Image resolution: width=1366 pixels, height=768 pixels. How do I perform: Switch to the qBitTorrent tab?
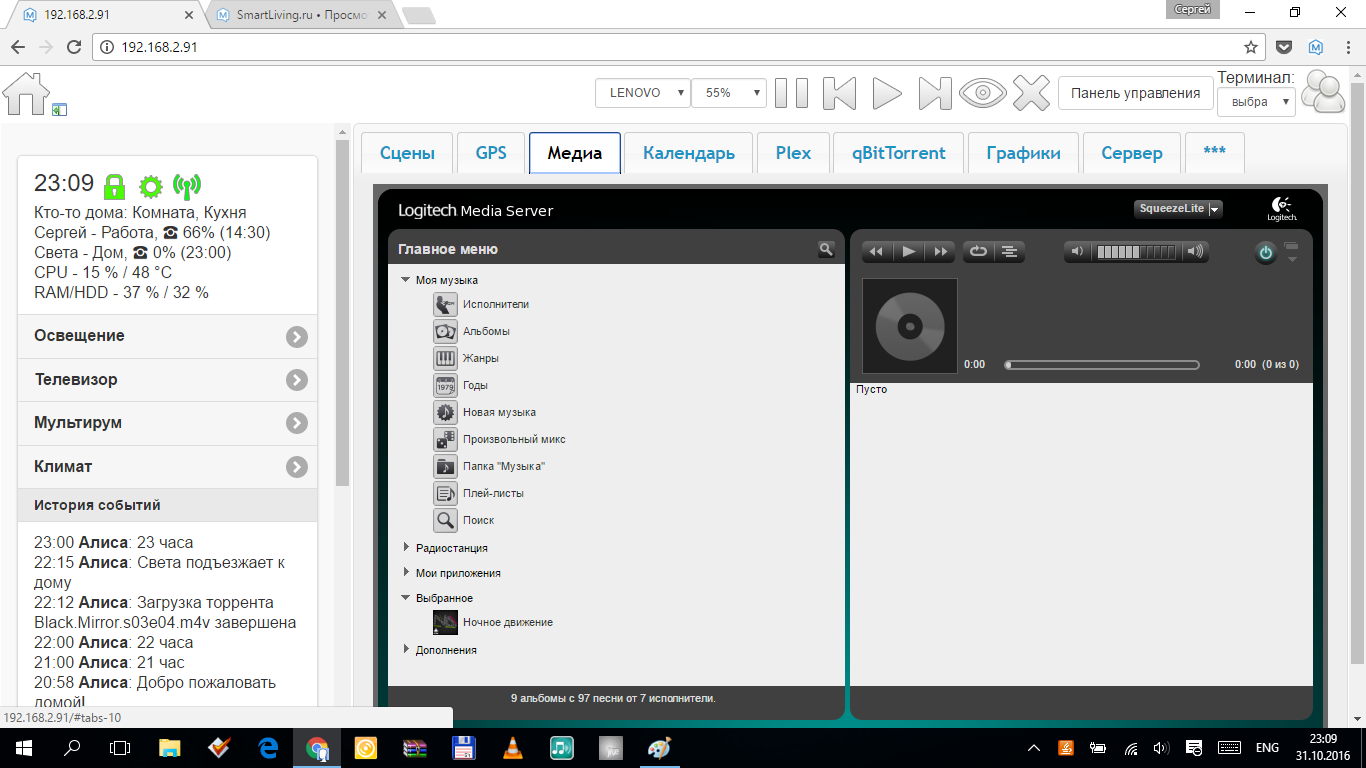click(x=899, y=153)
